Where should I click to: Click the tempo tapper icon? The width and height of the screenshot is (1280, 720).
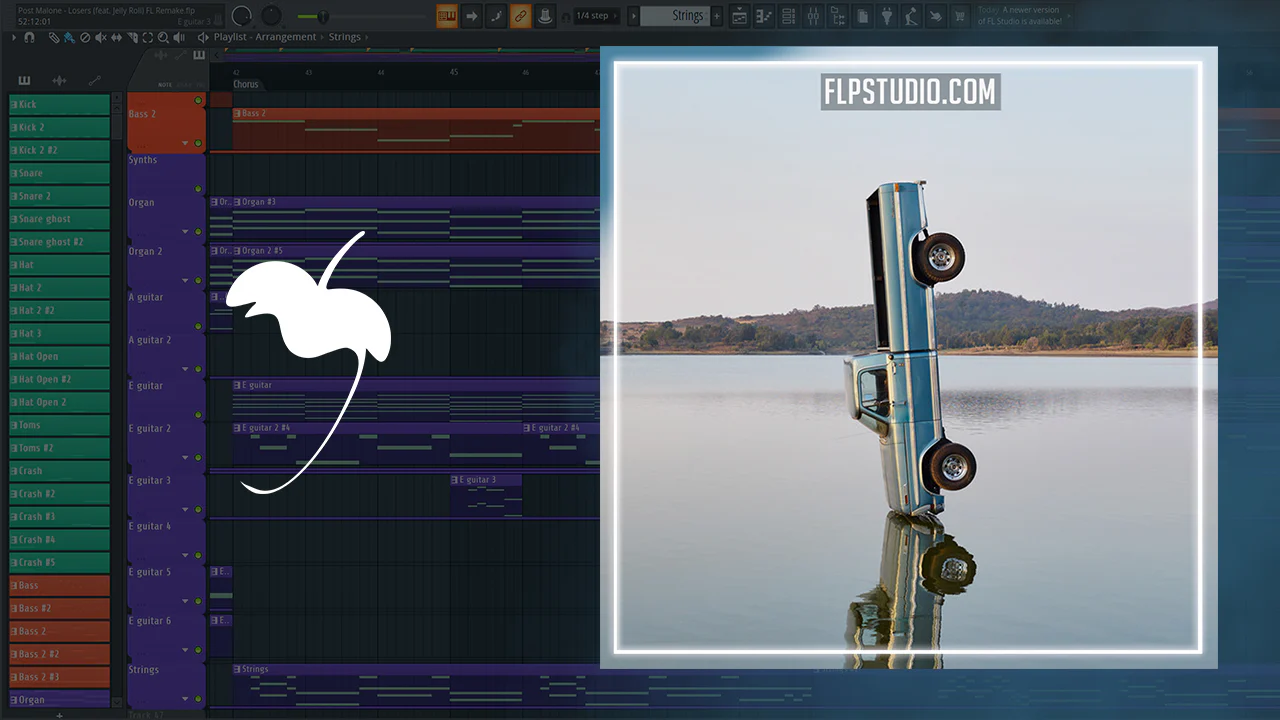click(911, 16)
